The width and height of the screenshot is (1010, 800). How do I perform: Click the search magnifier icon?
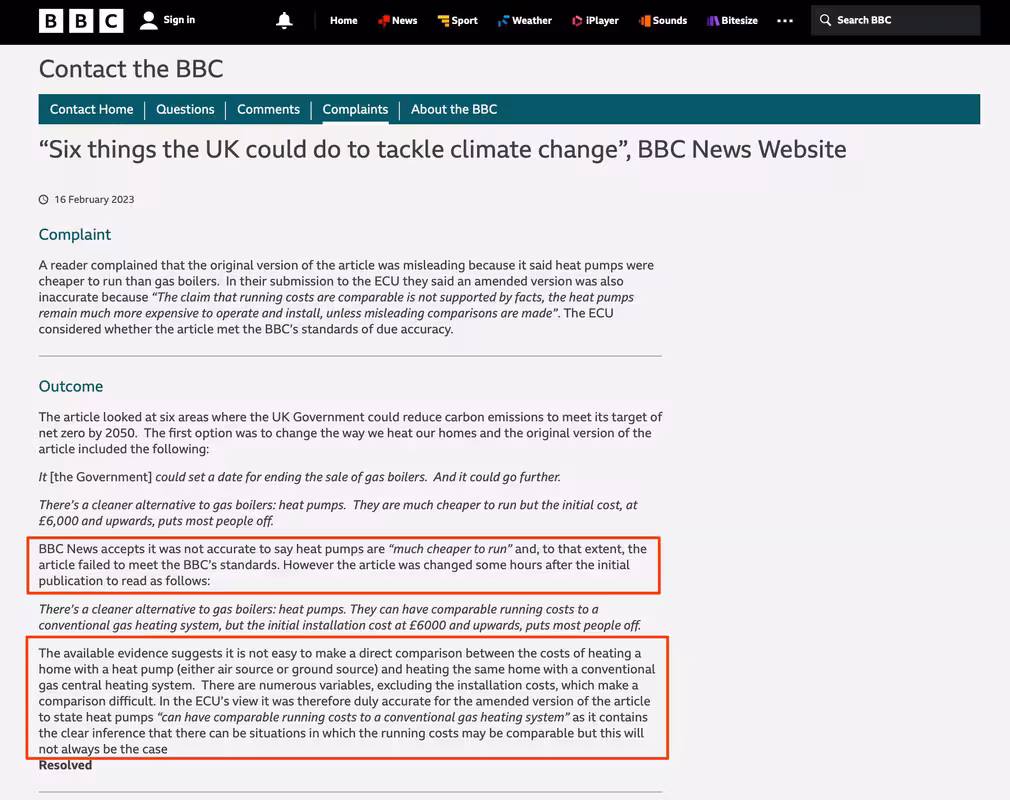(825, 20)
